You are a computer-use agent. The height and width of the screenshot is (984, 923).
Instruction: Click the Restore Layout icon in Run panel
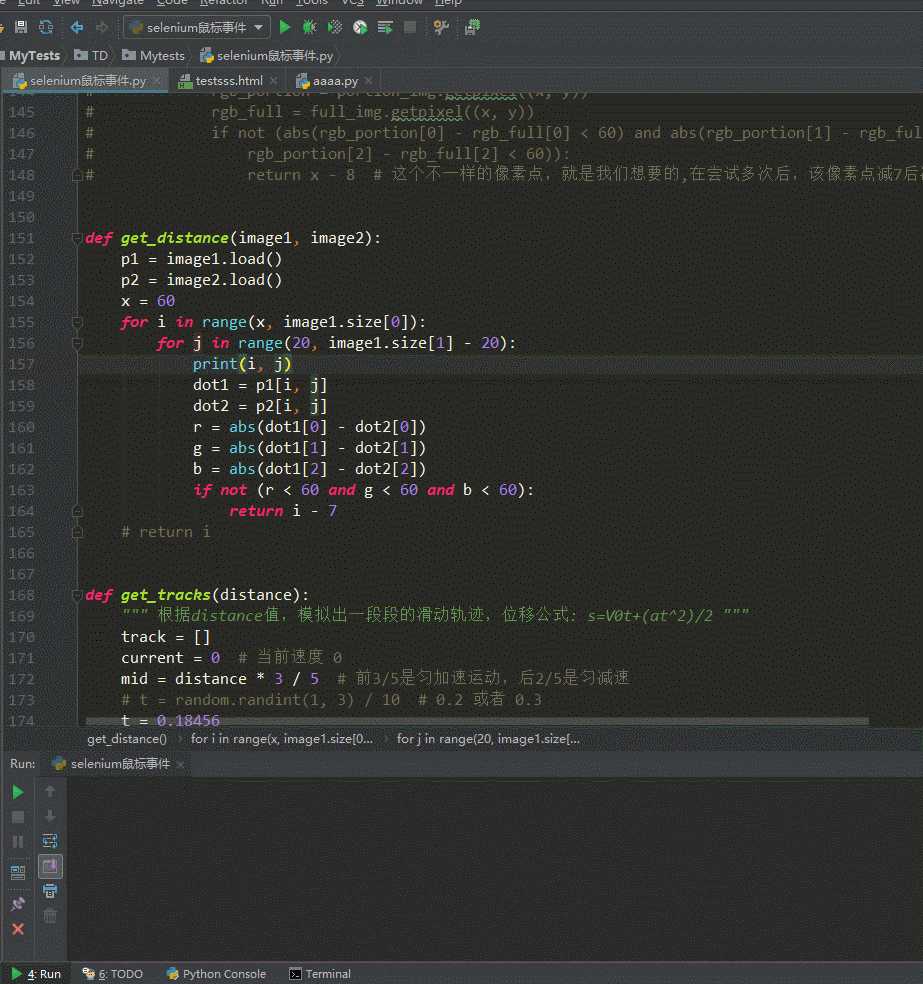[18, 872]
